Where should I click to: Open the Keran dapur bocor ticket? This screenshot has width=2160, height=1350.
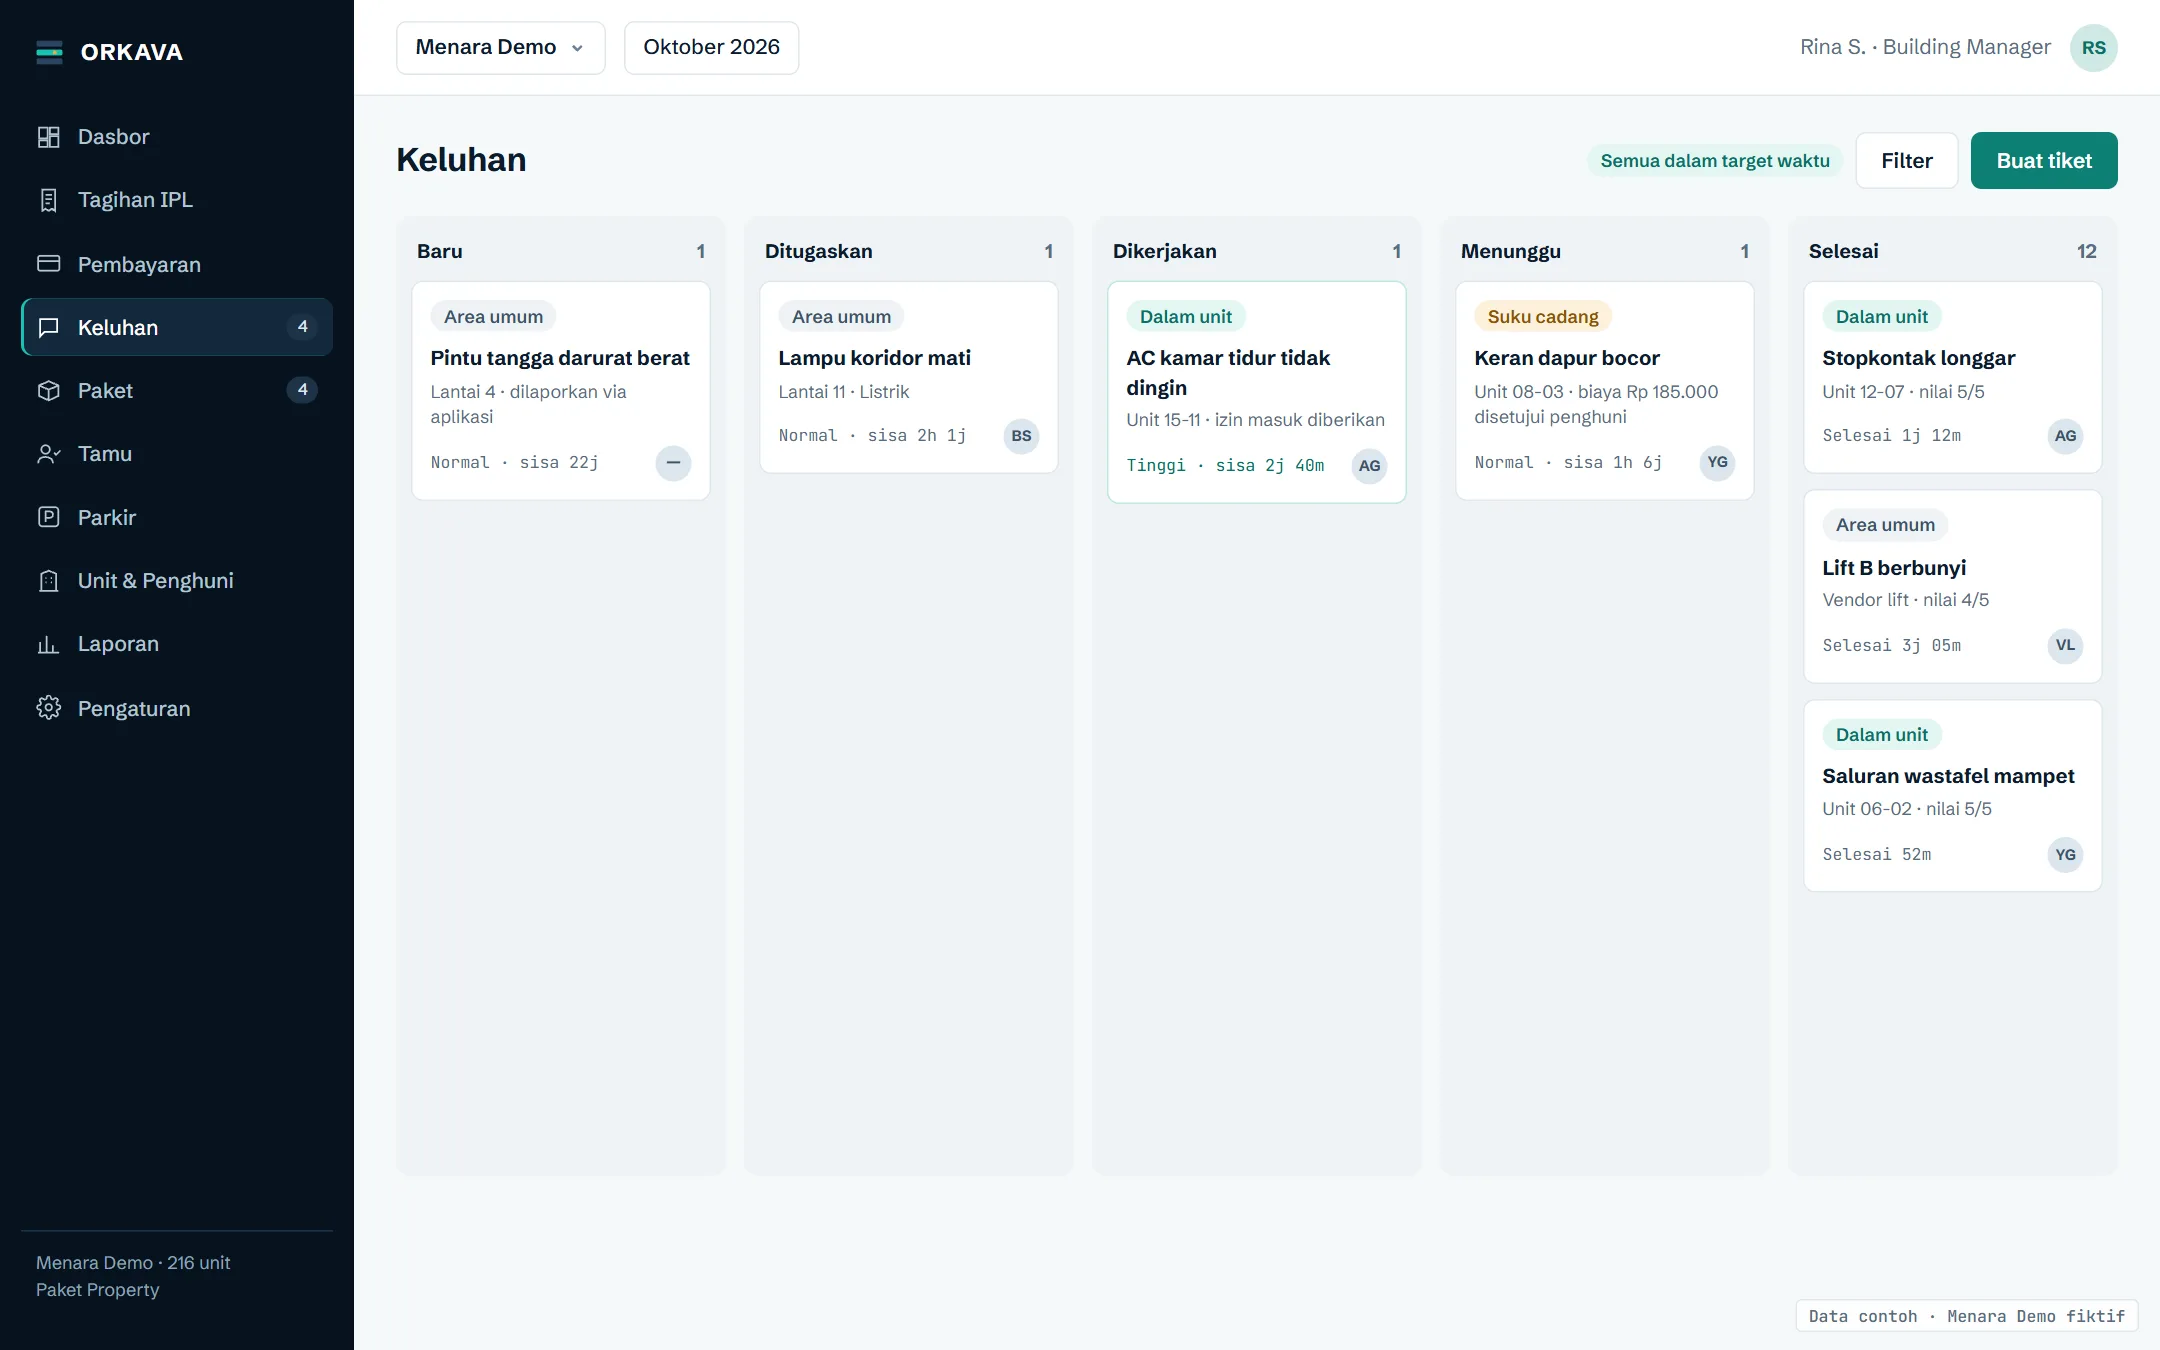[1604, 391]
